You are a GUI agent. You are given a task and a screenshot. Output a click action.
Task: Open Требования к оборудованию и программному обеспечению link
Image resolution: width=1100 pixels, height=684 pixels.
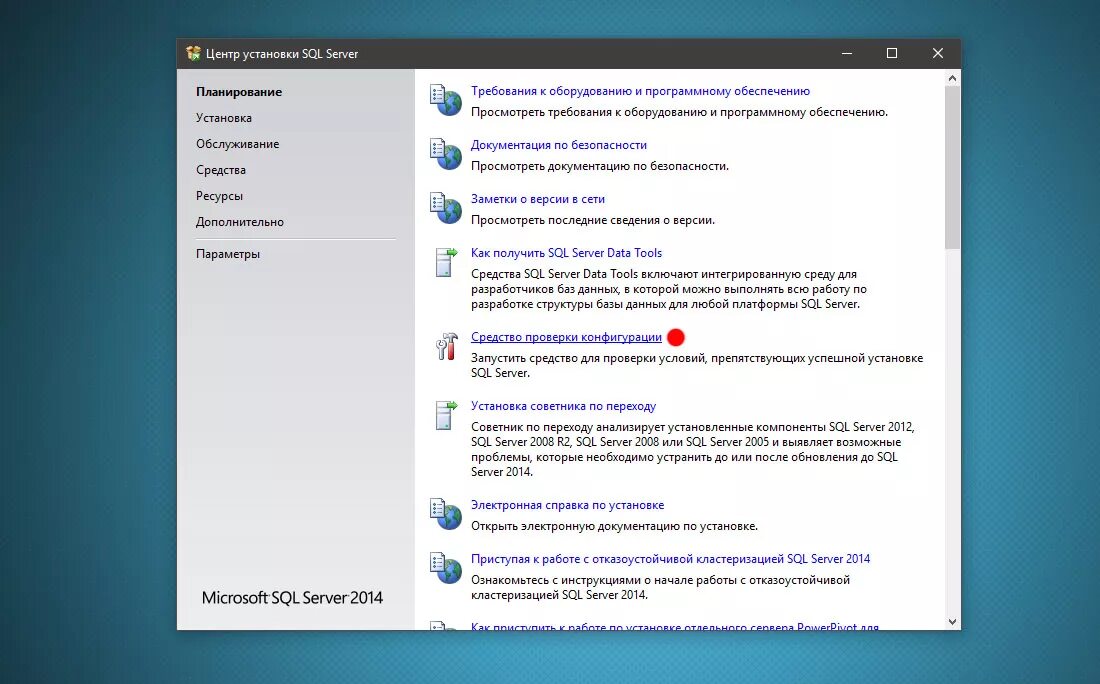[x=640, y=91]
